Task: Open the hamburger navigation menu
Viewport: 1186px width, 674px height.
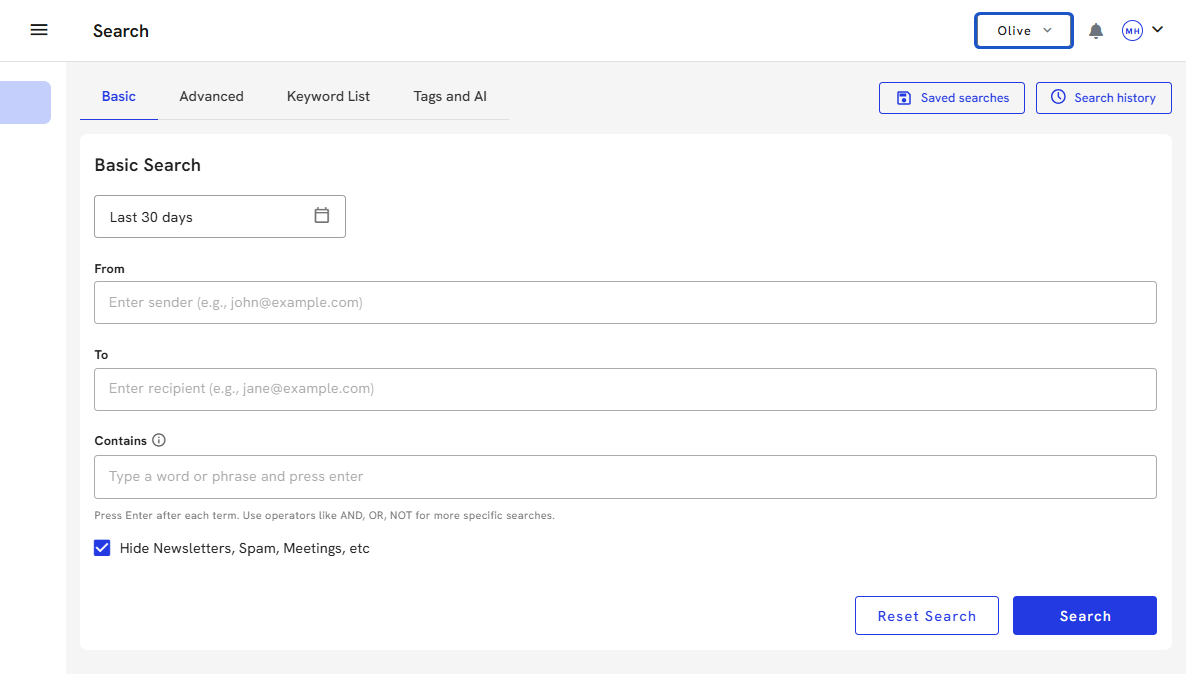Action: point(39,30)
